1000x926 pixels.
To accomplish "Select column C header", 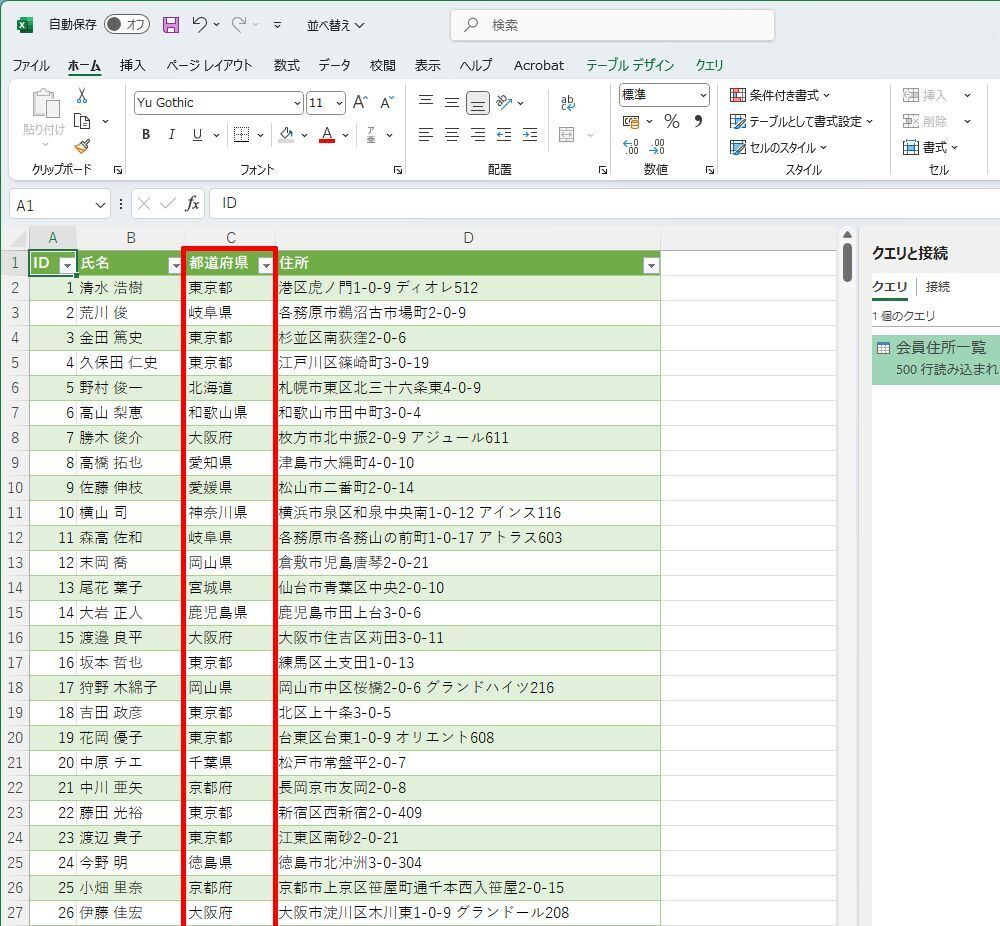I will (231, 238).
